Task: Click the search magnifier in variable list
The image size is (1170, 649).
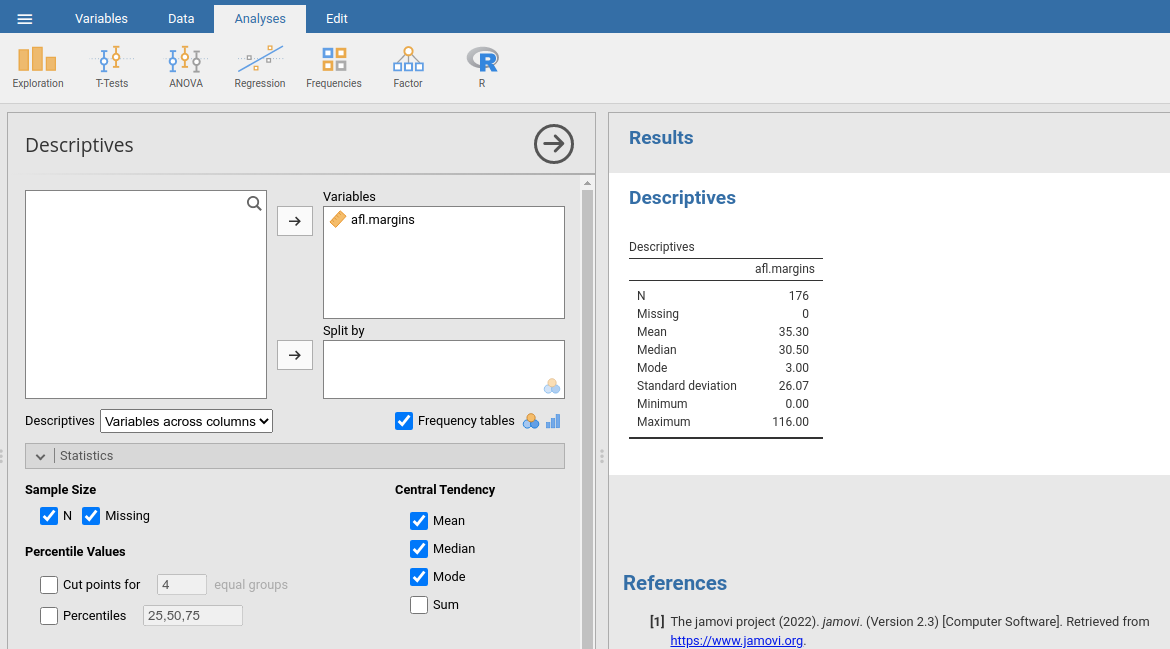Action: tap(254, 204)
